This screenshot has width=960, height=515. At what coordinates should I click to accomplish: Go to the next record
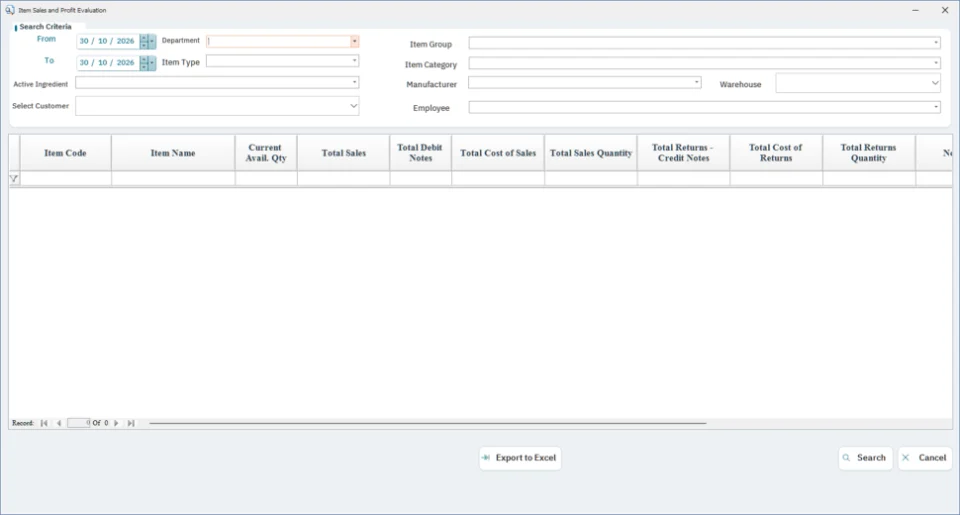pyautogui.click(x=116, y=423)
